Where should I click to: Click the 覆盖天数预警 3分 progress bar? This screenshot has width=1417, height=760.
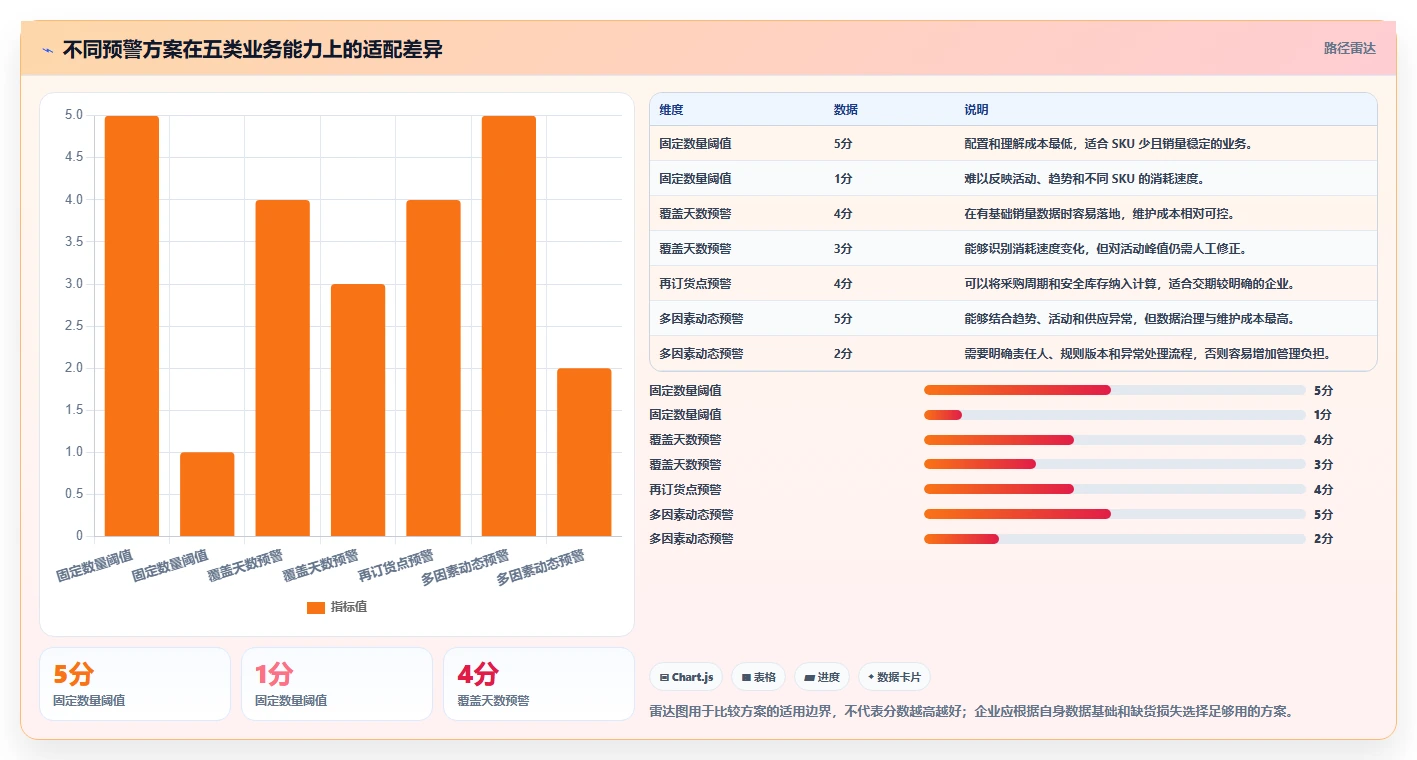(x=1114, y=464)
